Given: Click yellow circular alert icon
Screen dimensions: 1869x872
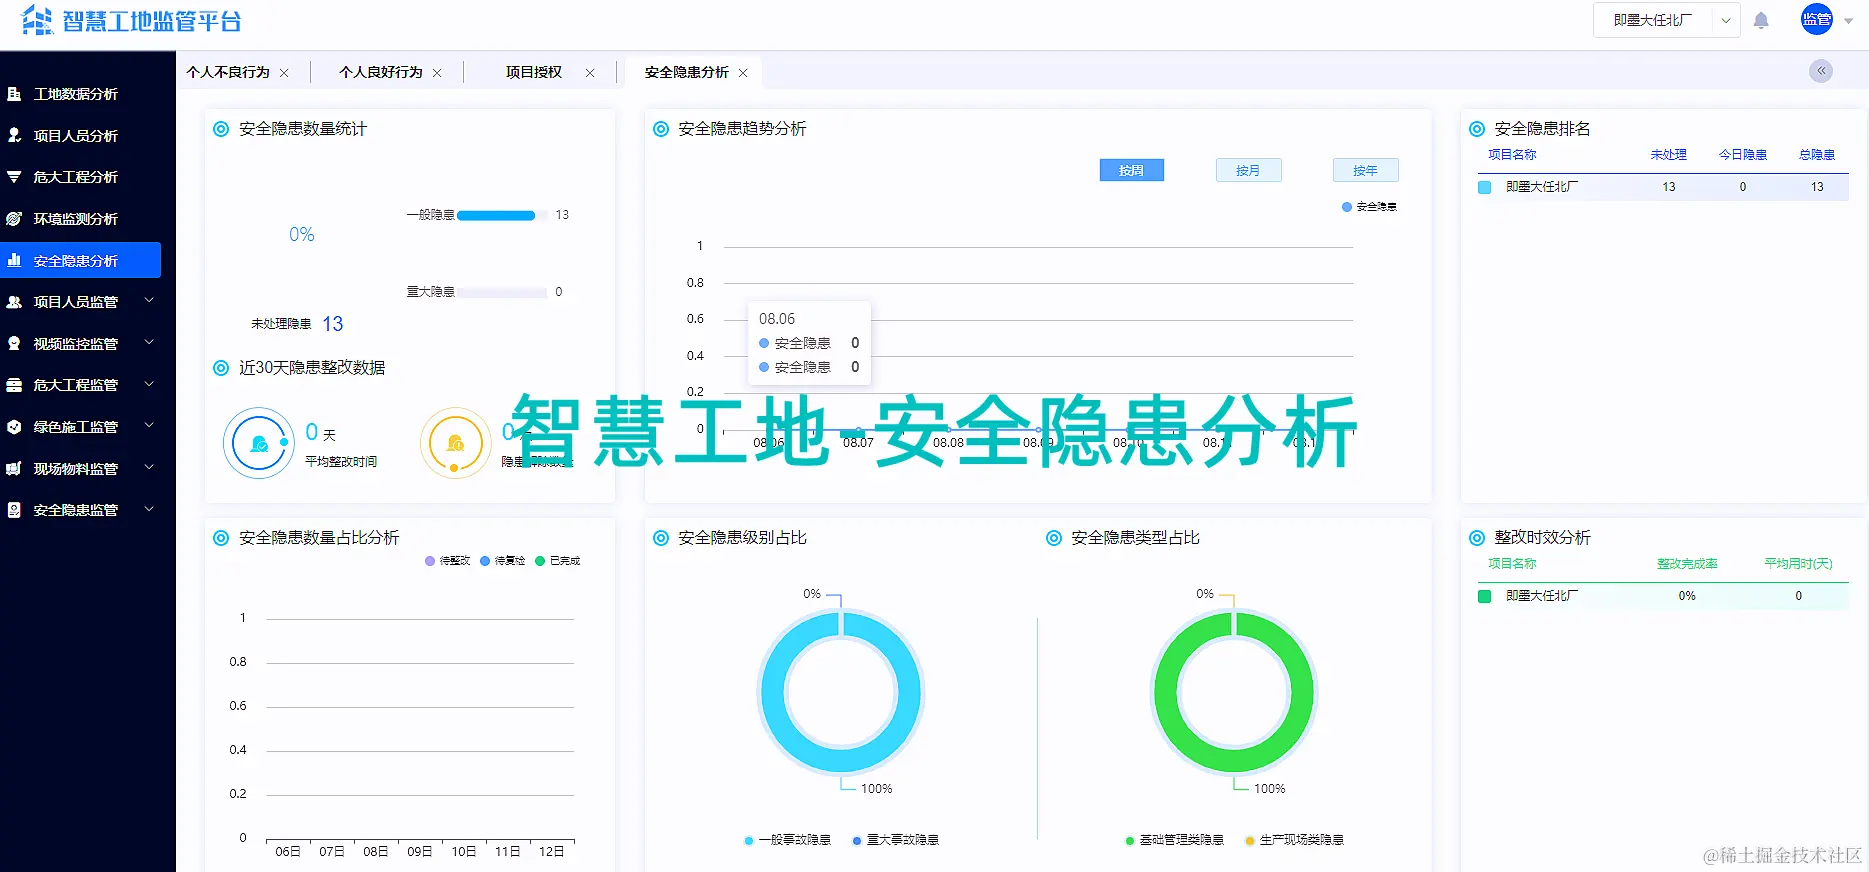Looking at the screenshot, I should [455, 443].
